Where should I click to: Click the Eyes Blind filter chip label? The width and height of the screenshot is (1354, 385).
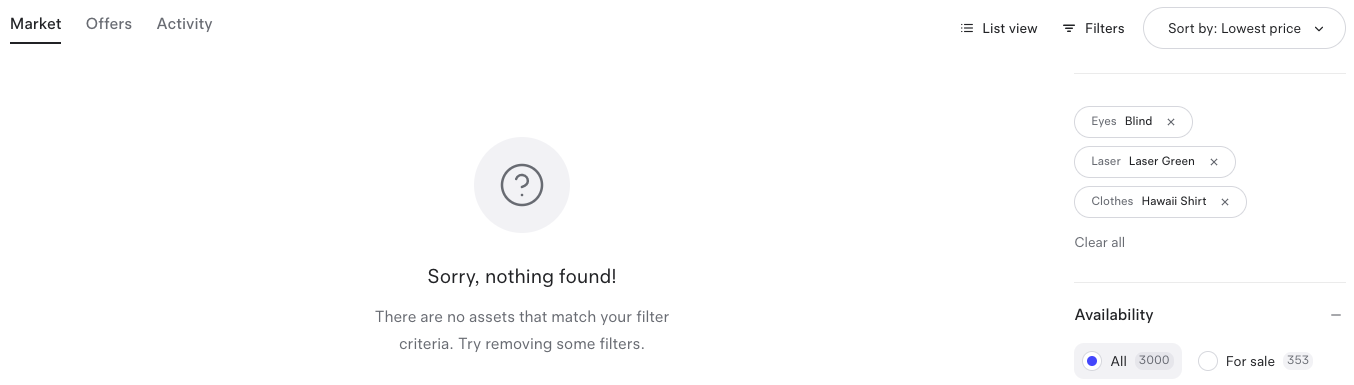pyautogui.click(x=1122, y=121)
